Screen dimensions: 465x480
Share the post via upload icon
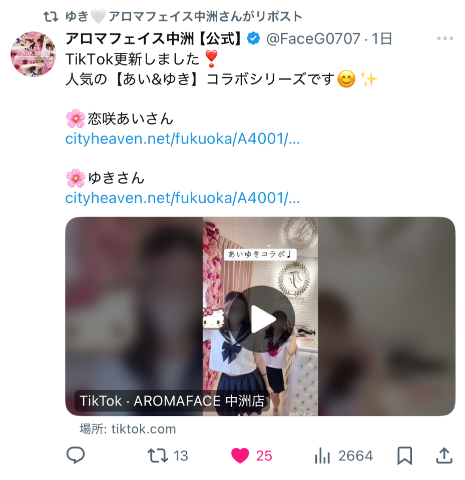[444, 456]
